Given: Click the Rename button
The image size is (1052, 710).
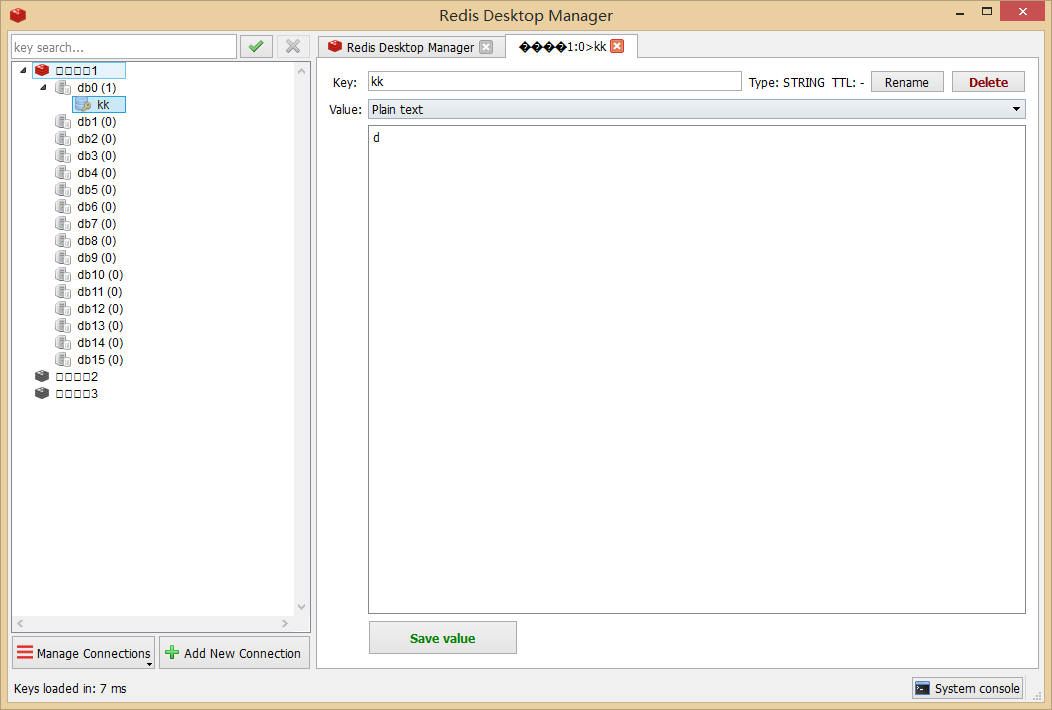Looking at the screenshot, I should [907, 82].
